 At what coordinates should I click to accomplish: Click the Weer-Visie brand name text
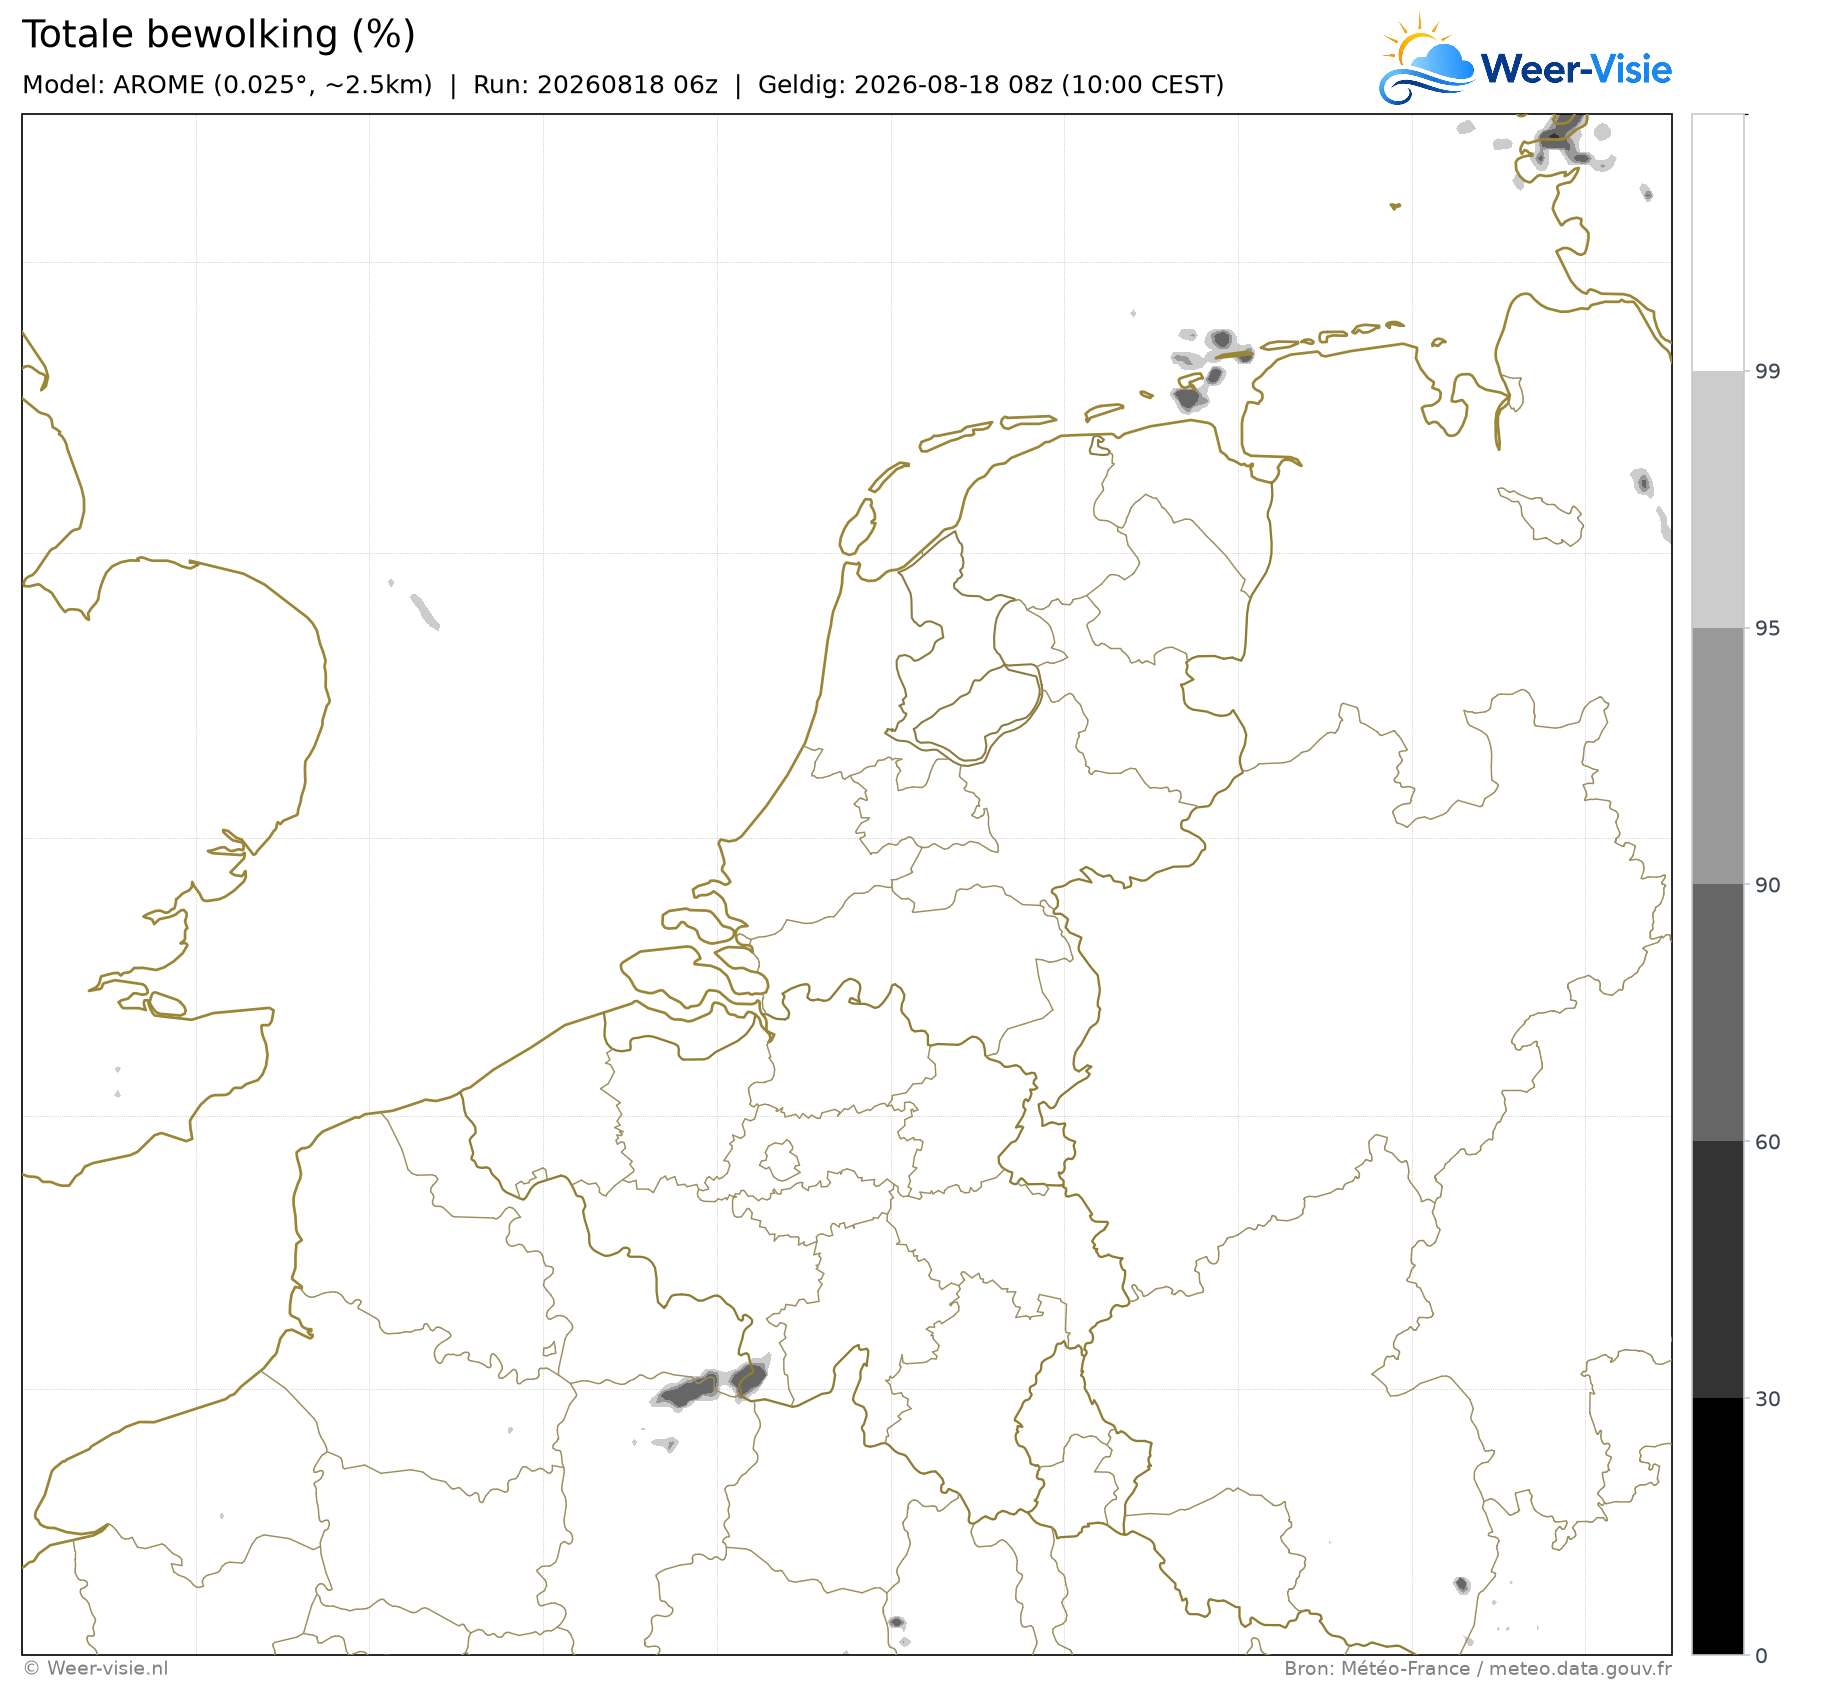1576,69
